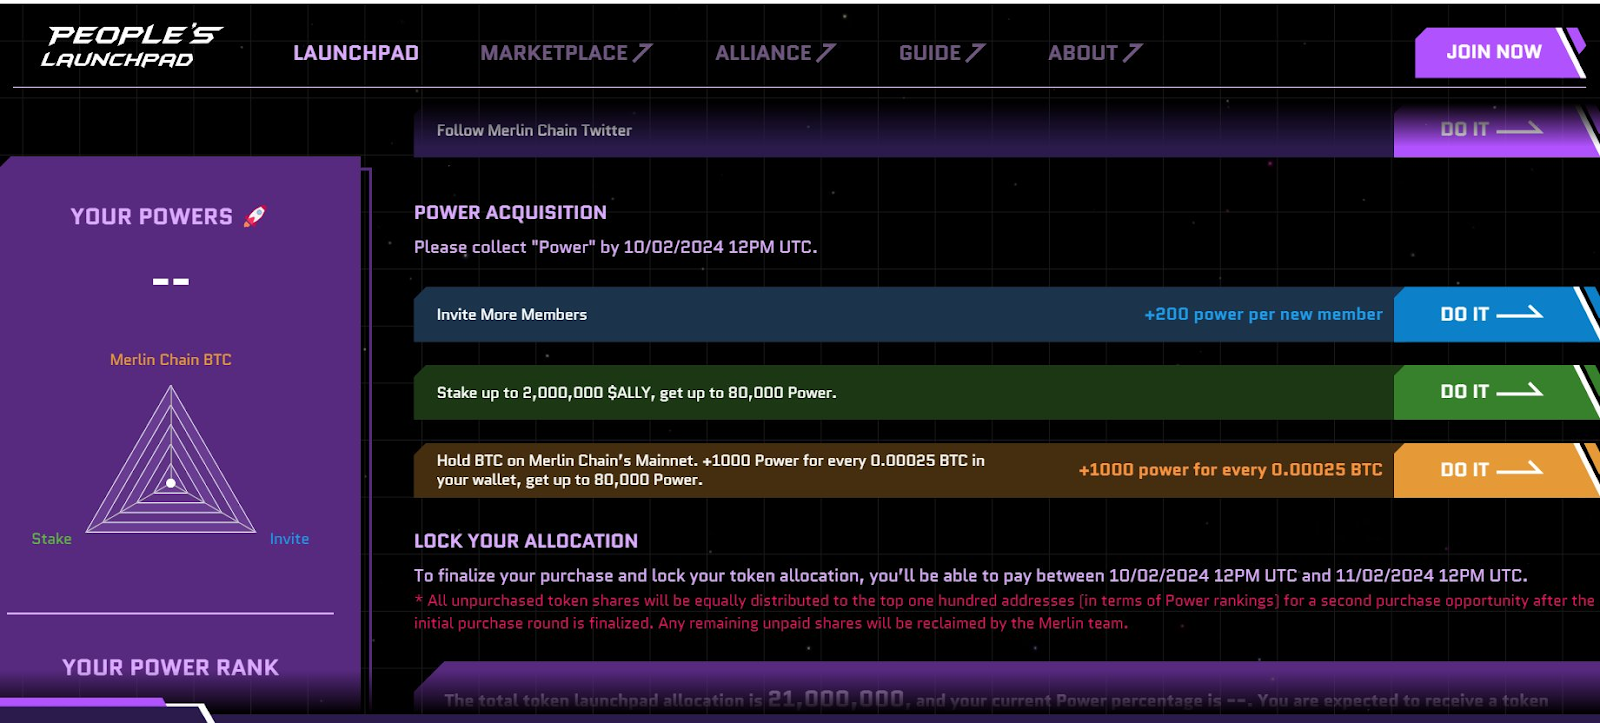Click the arrow icon next to About
The height and width of the screenshot is (723, 1600).
pyautogui.click(x=1132, y=53)
